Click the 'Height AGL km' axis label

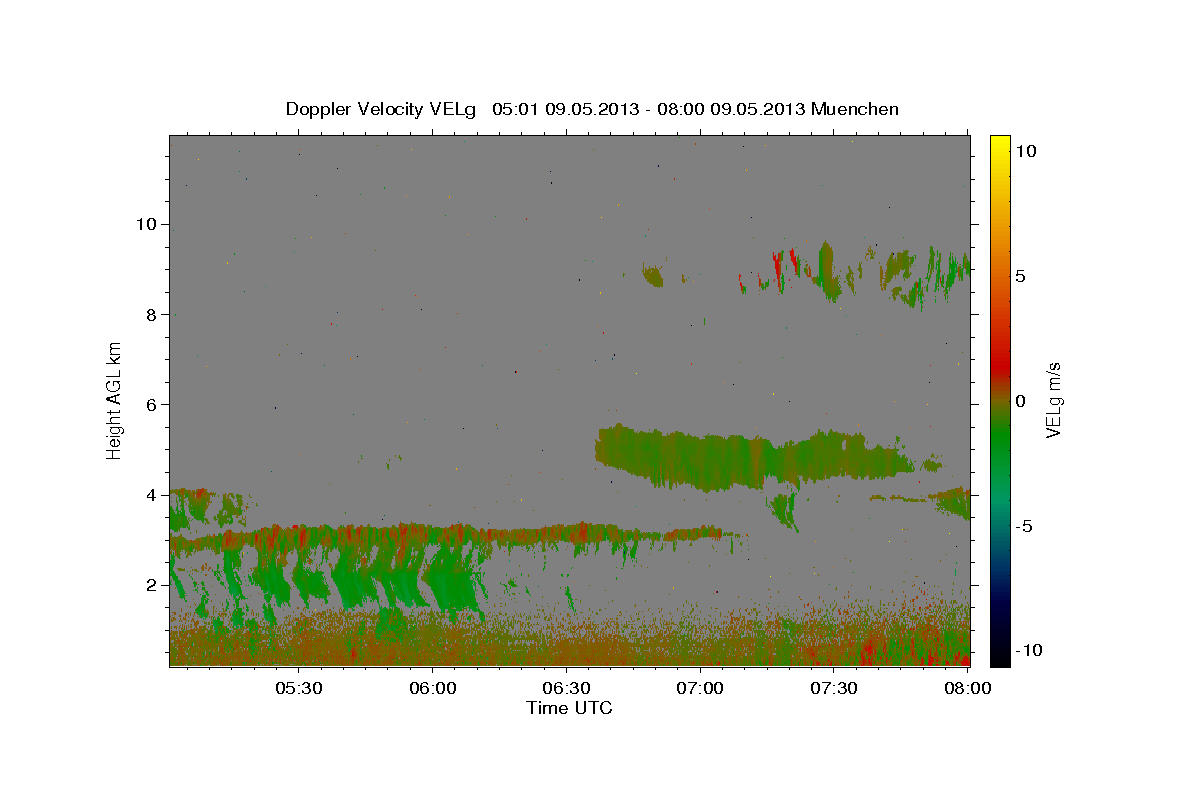click(x=115, y=400)
